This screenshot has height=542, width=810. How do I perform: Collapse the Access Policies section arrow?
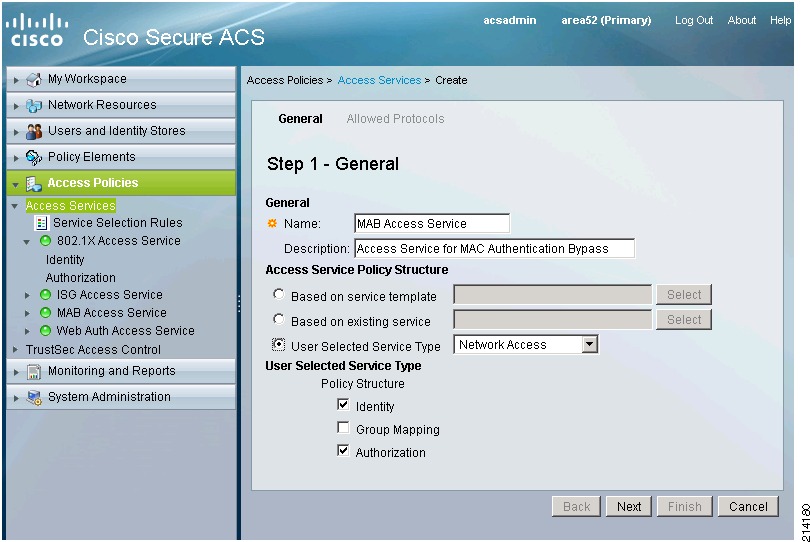click(15, 184)
